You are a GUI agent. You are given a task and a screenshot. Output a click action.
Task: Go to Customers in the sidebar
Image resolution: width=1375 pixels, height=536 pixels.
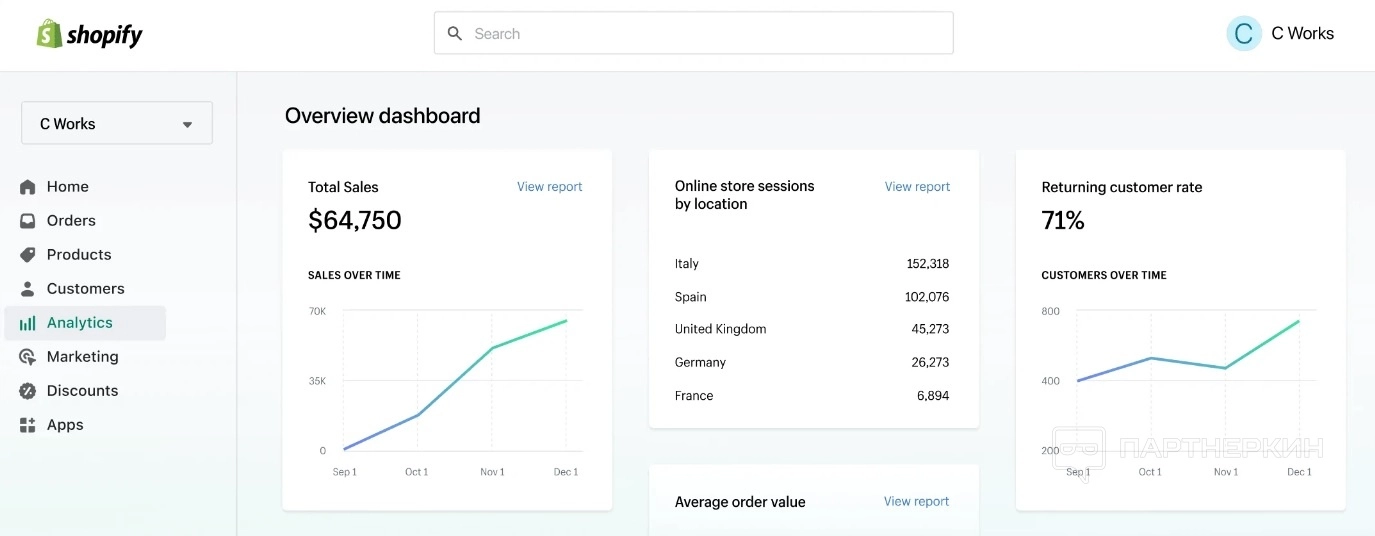85,289
